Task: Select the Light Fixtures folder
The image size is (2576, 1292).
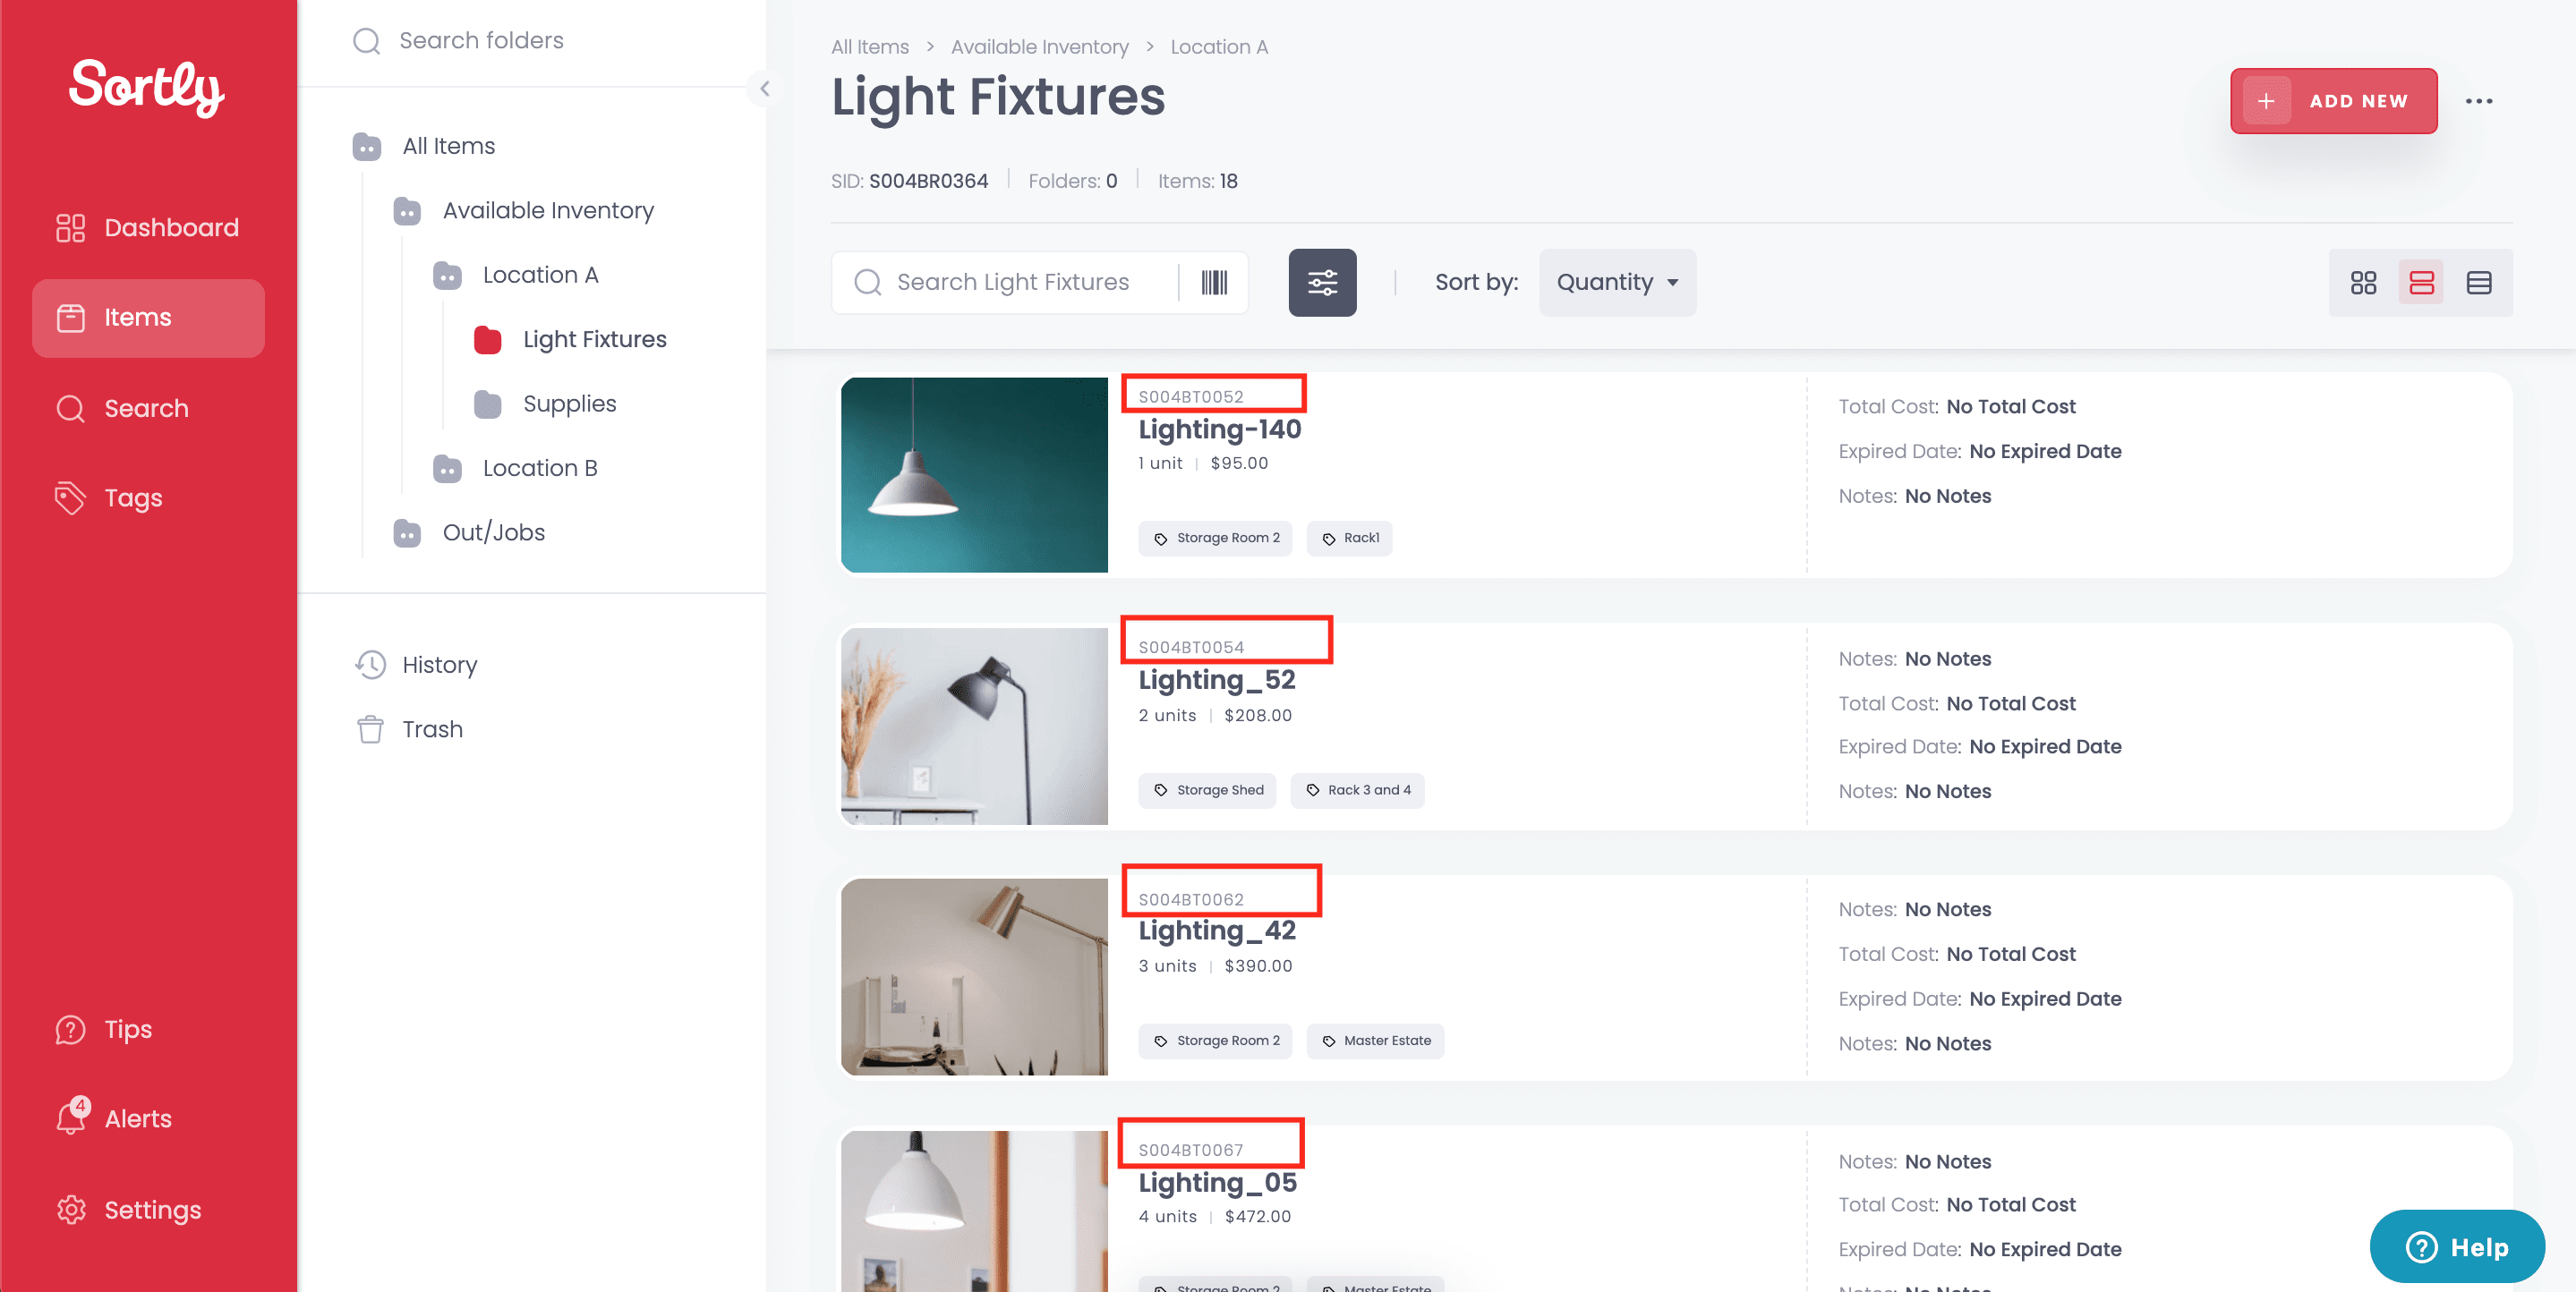Action: 594,339
